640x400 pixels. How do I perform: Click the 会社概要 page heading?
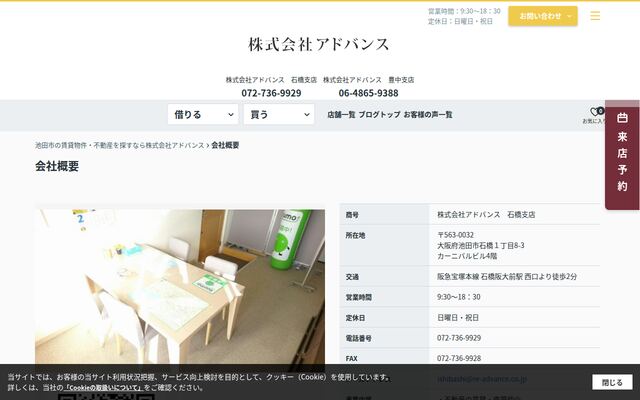(57, 166)
